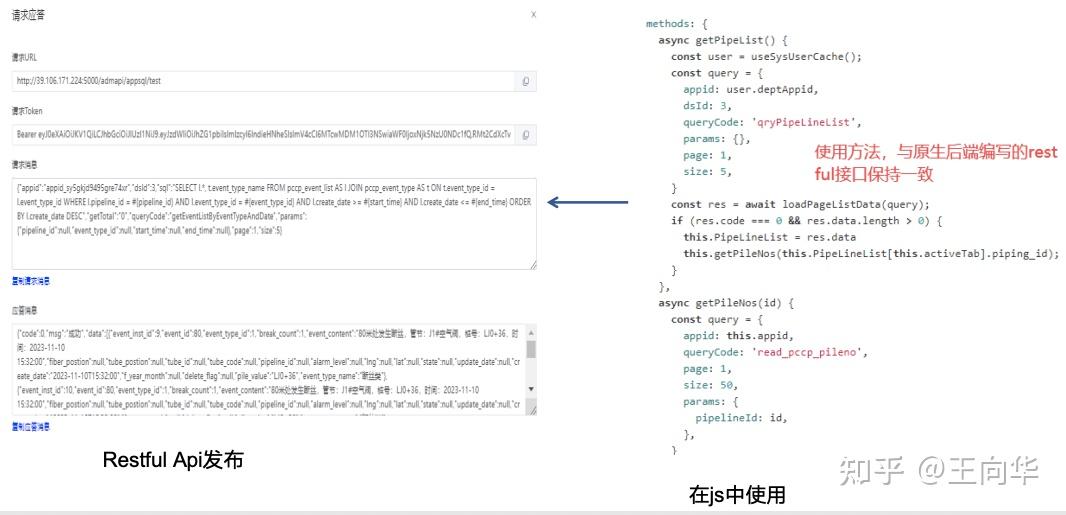Click the "Restful Api发布" caption
This screenshot has height=515, width=1066.
tap(173, 461)
